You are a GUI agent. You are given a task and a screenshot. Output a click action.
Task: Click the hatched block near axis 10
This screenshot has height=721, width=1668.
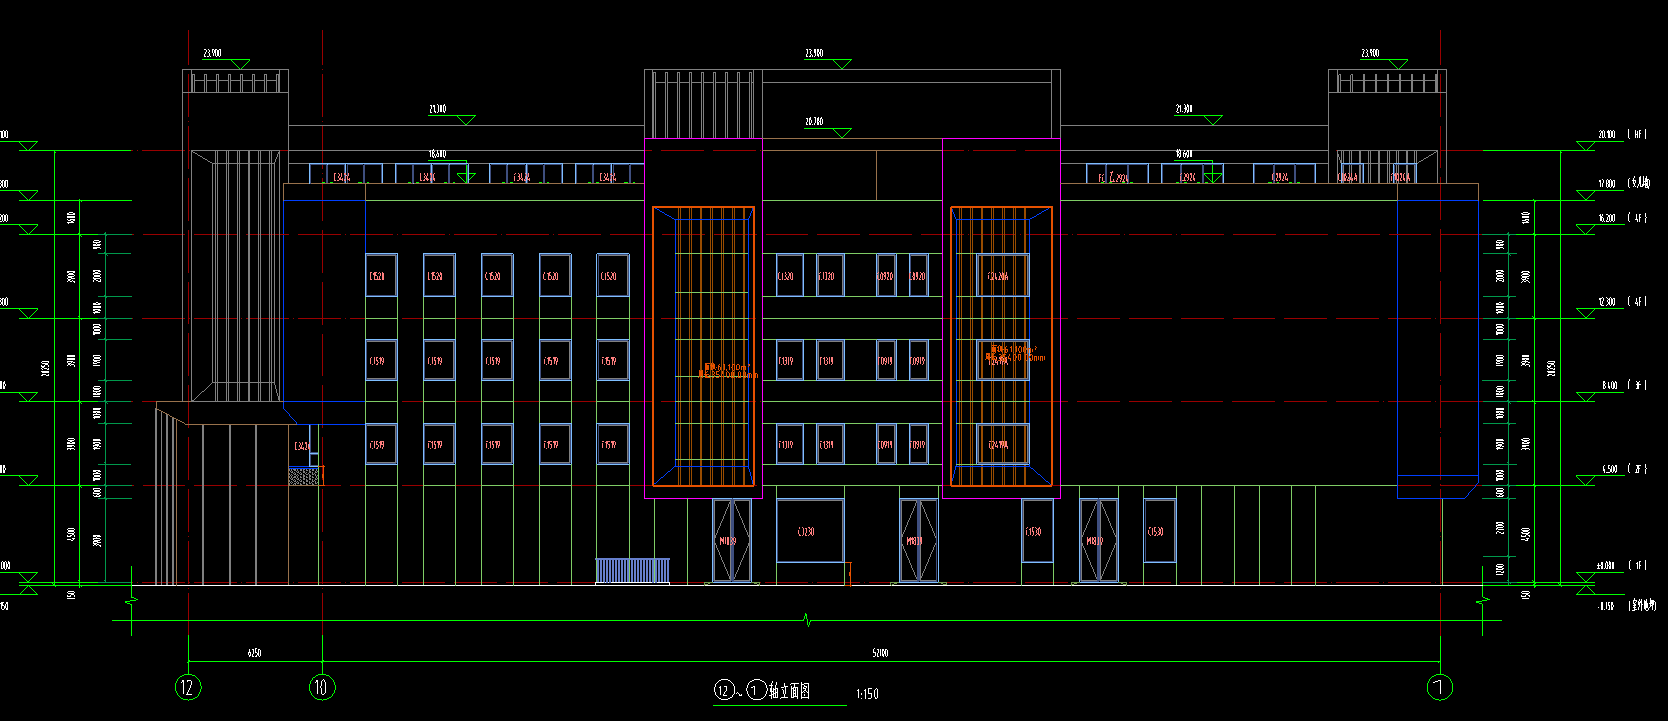305,477
